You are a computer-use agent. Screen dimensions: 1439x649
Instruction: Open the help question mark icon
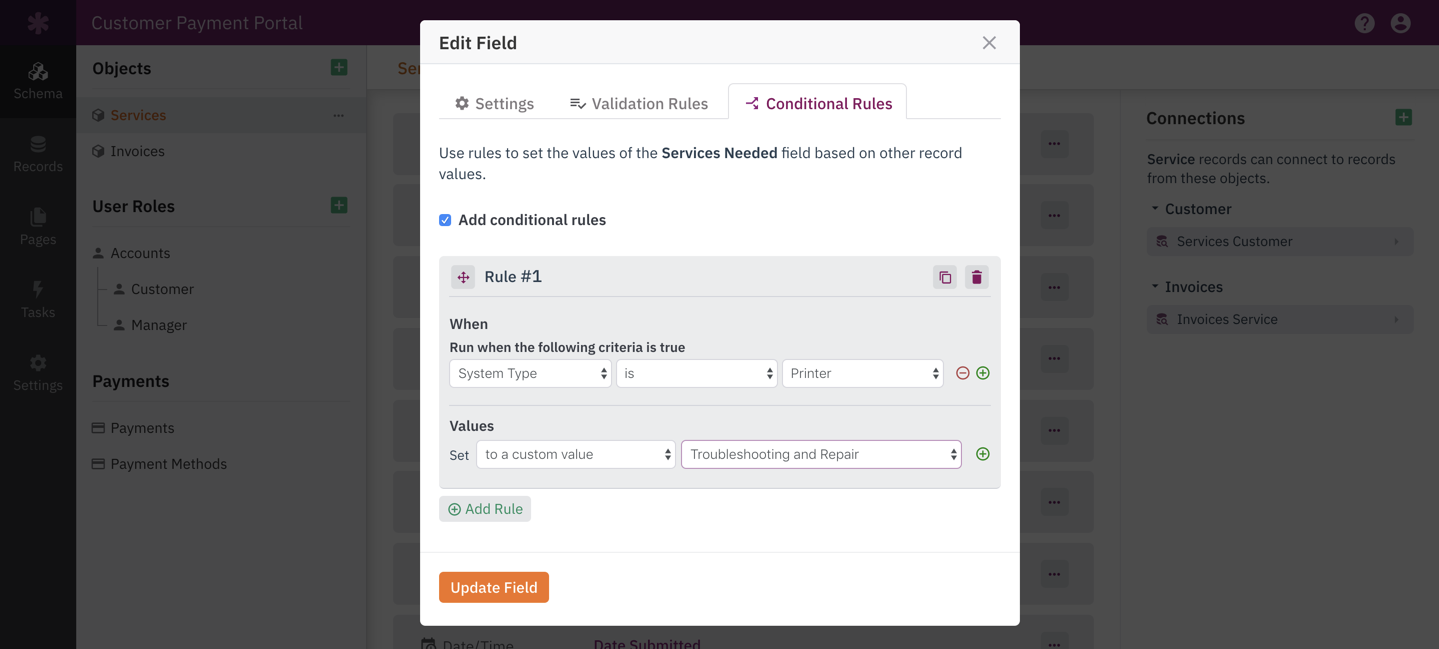[x=1365, y=23]
